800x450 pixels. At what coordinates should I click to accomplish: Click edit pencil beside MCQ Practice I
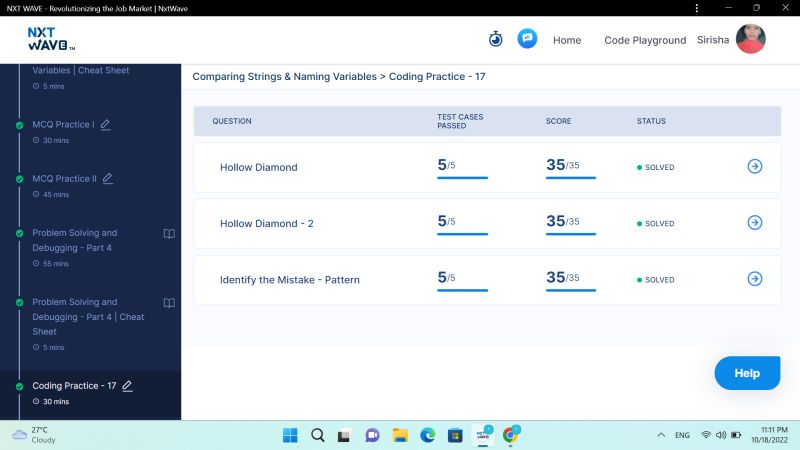coord(106,125)
